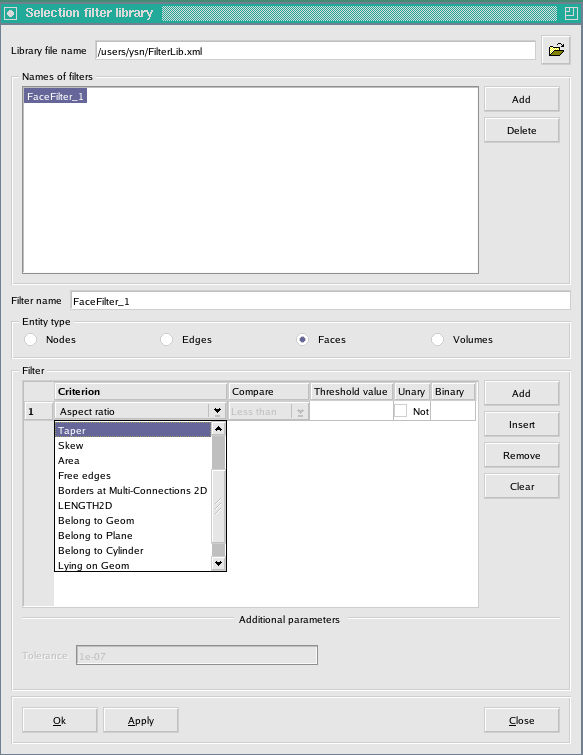Select FaceFilter_1 in names of filters
This screenshot has height=755, width=583.
pyautogui.click(x=55, y=96)
